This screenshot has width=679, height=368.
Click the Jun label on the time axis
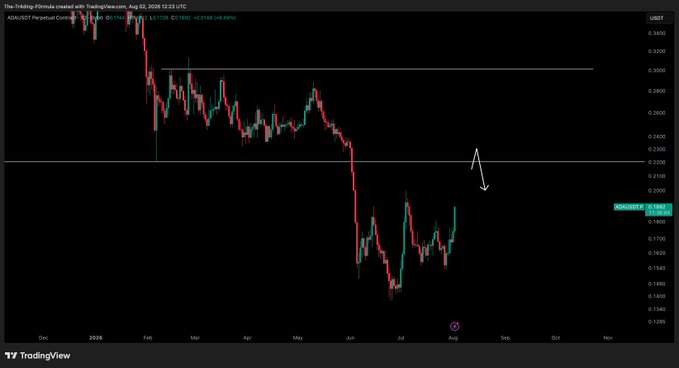350,338
